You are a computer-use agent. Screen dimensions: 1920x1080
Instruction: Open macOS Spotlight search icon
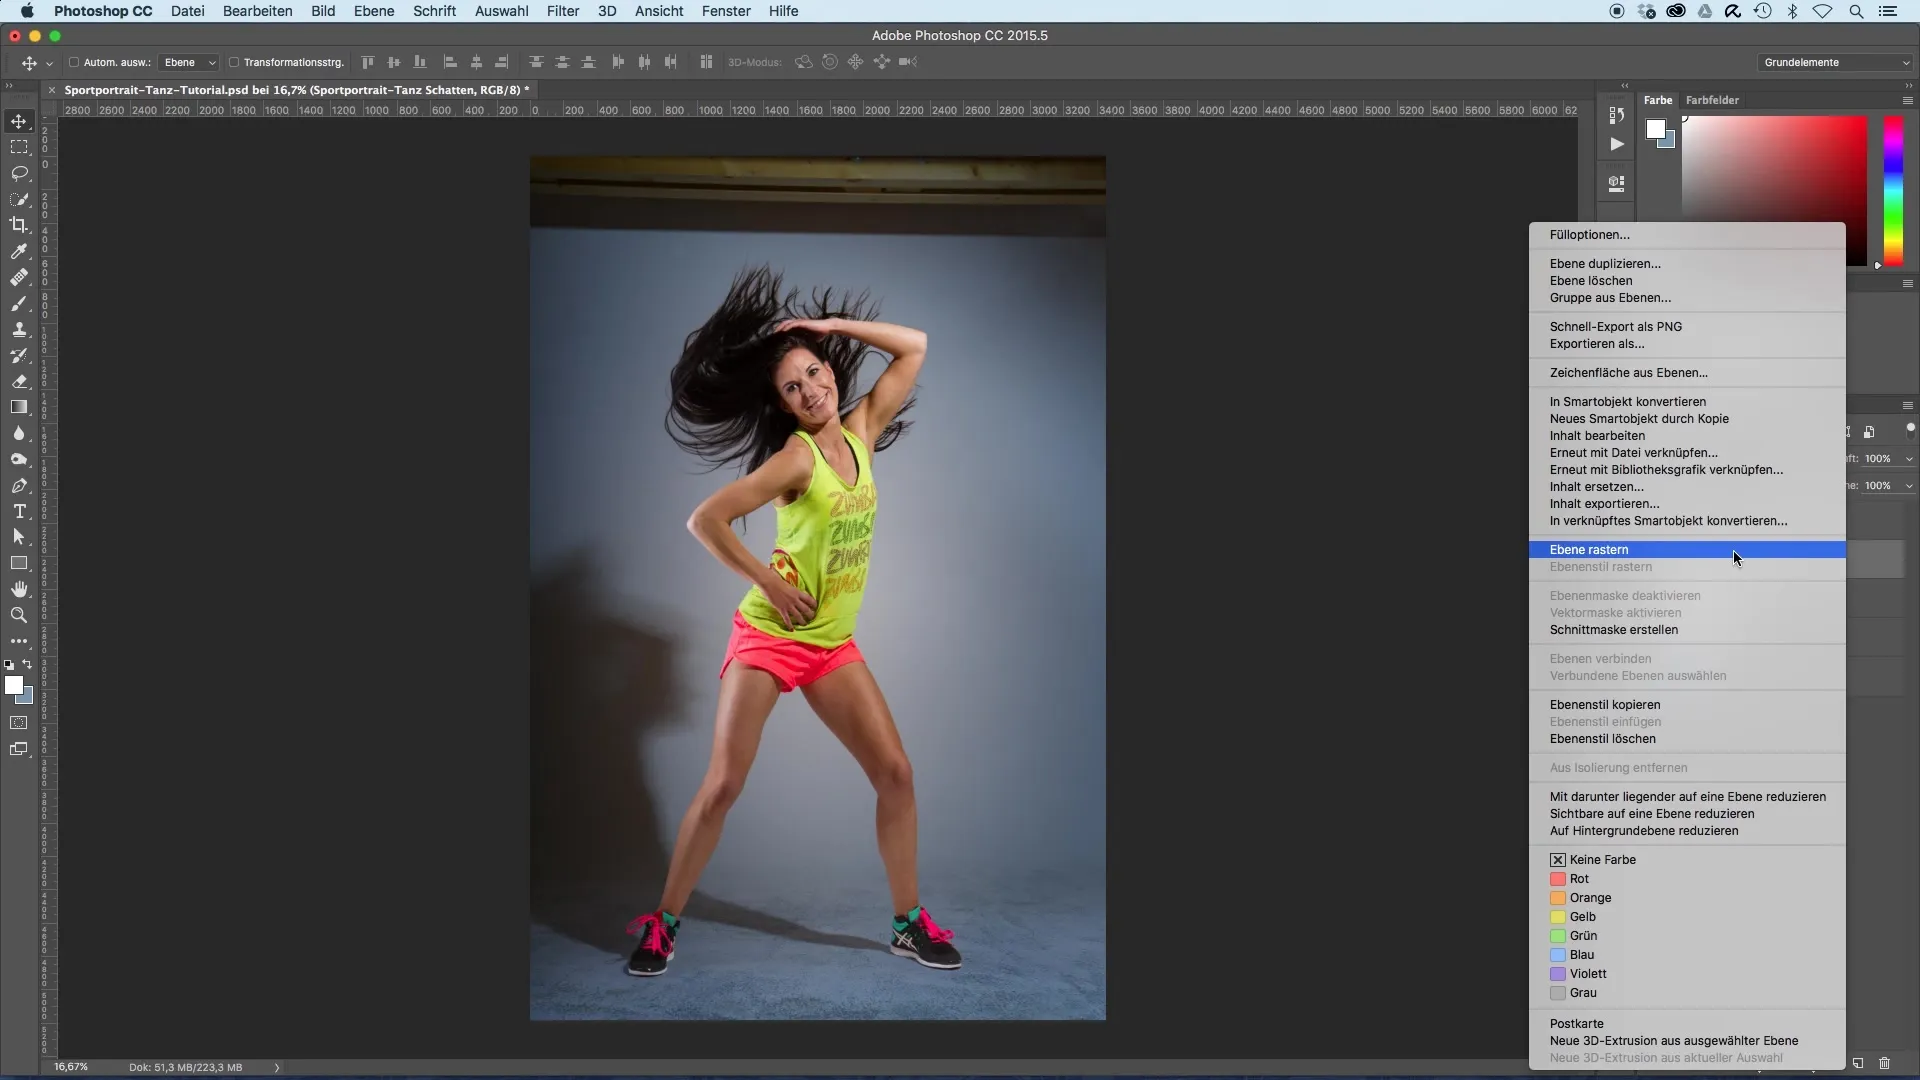(x=1856, y=11)
